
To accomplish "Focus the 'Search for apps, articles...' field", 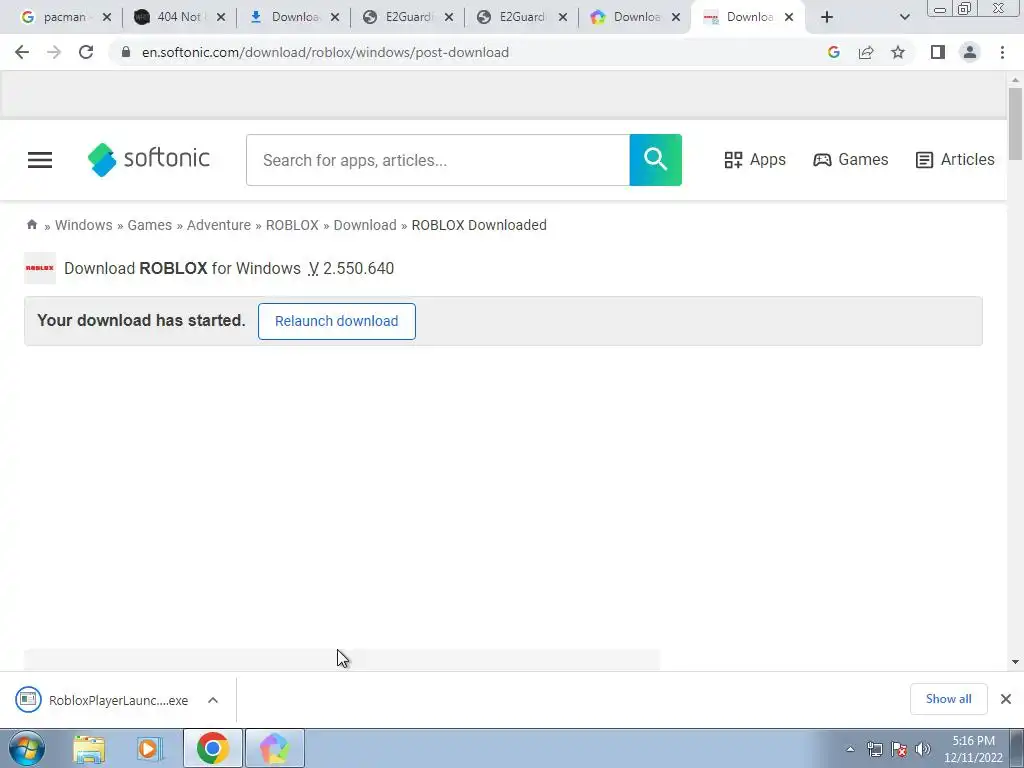I will point(438,160).
